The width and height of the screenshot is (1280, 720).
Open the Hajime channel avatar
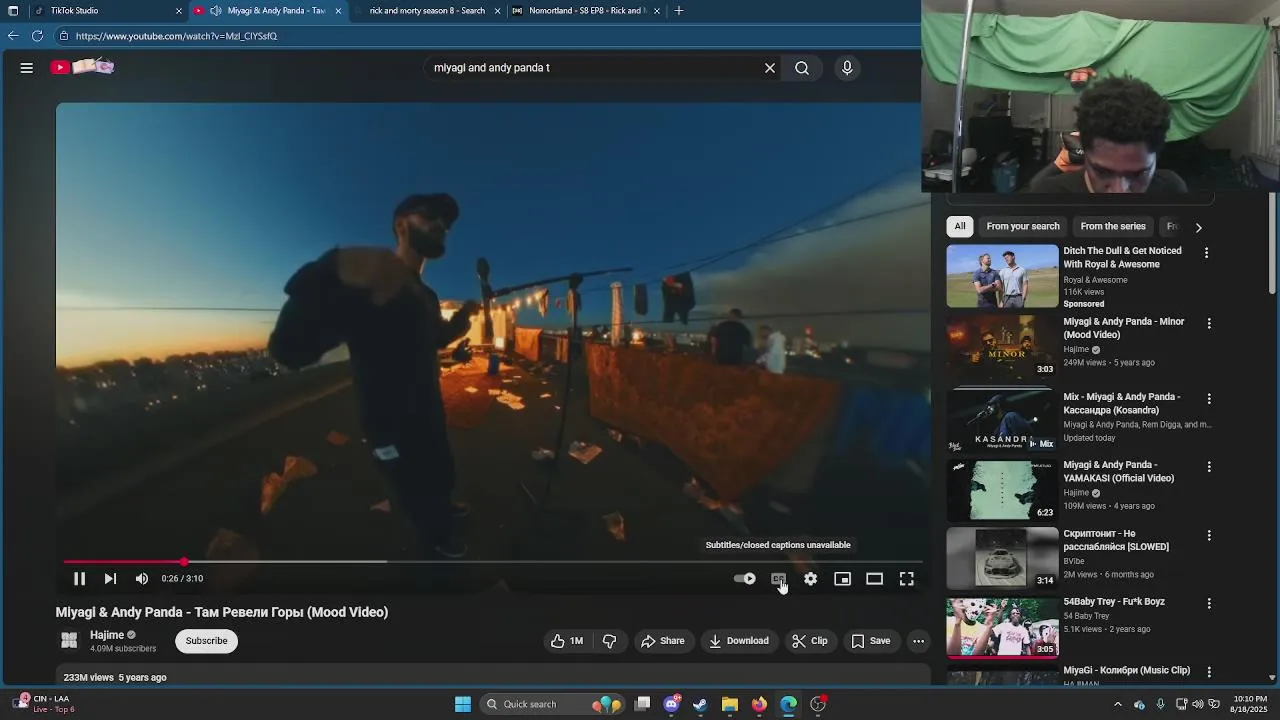point(69,641)
